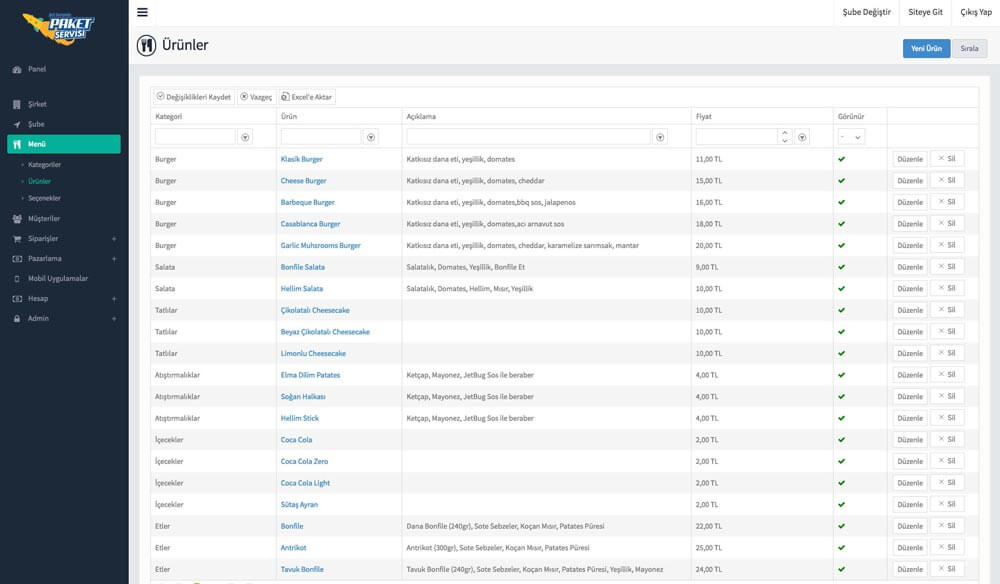Screen dimensions: 1000x584
Task: Click the Açıklama column filter icon
Action: pyautogui.click(x=660, y=137)
